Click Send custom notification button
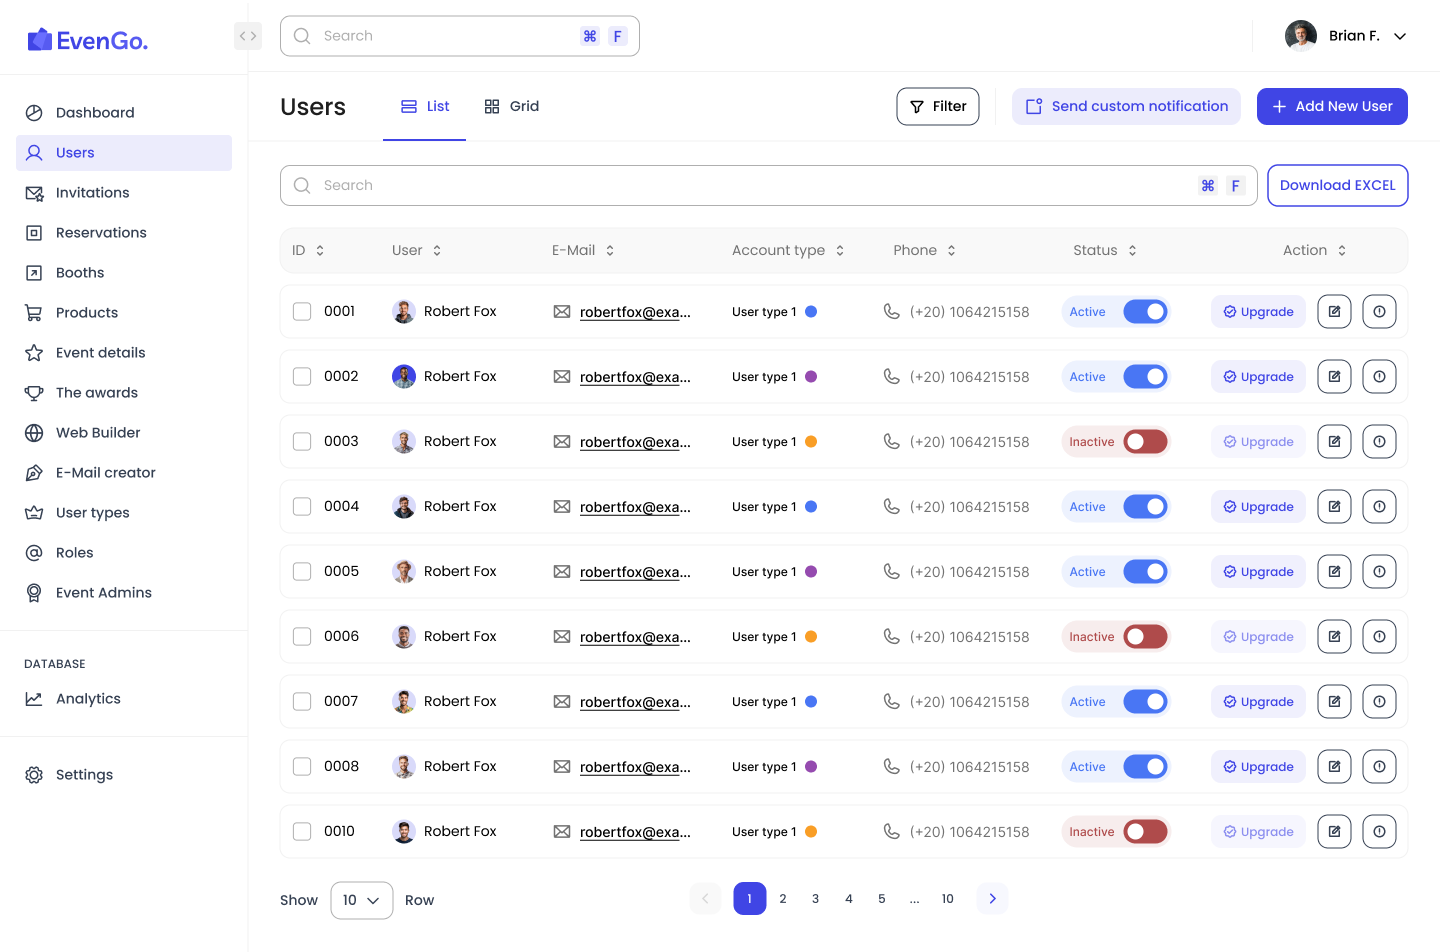This screenshot has height=952, width=1440. click(x=1126, y=107)
